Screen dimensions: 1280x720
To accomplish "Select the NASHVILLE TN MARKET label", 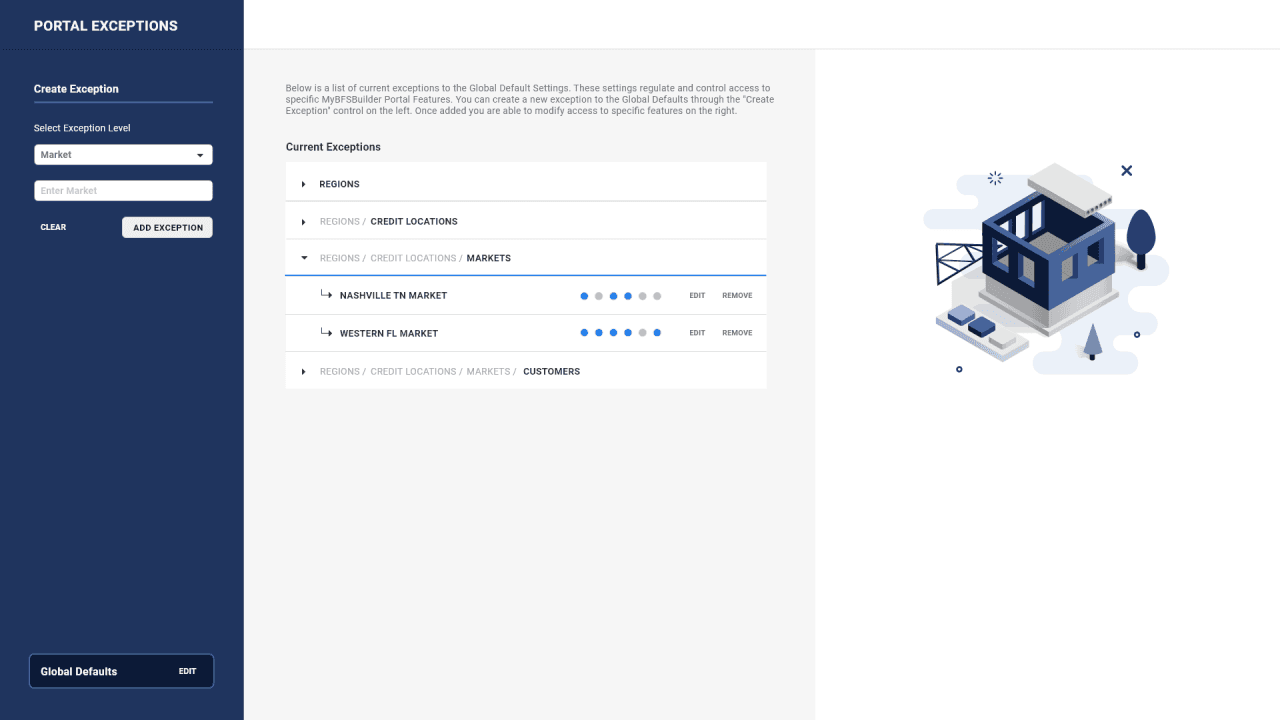I will (x=393, y=296).
